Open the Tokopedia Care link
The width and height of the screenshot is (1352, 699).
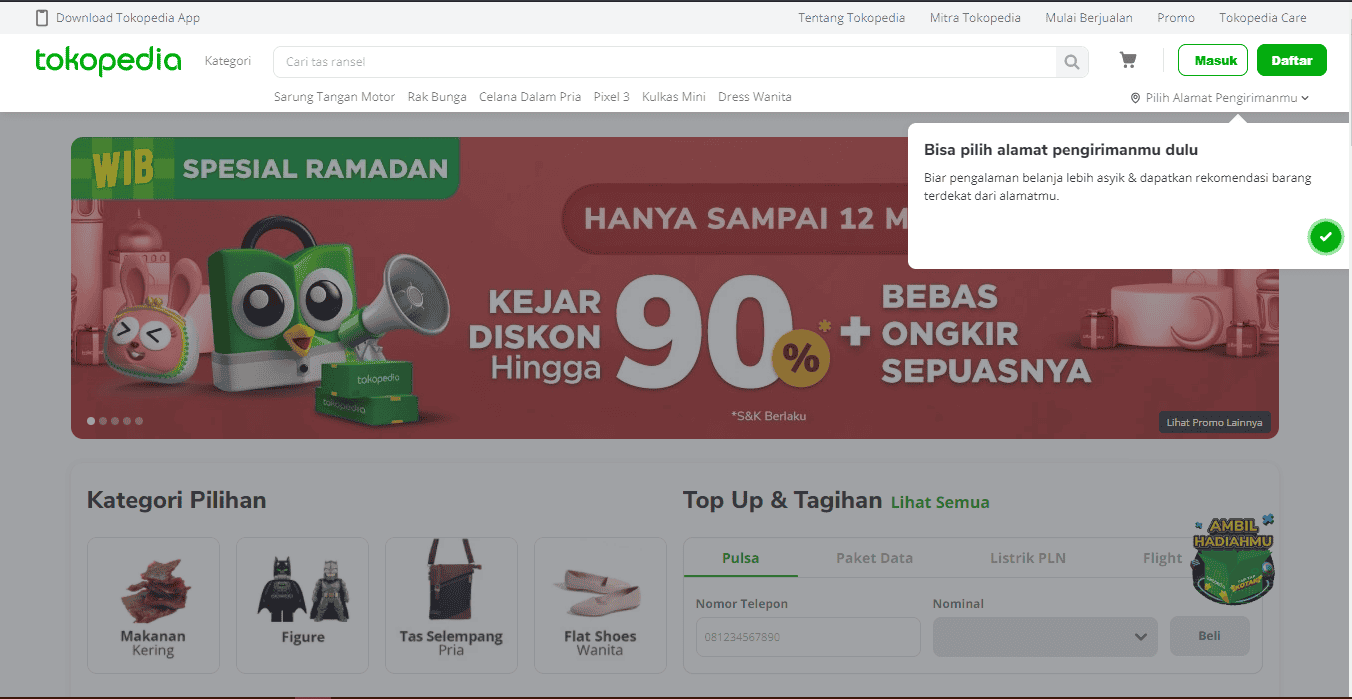point(1263,18)
